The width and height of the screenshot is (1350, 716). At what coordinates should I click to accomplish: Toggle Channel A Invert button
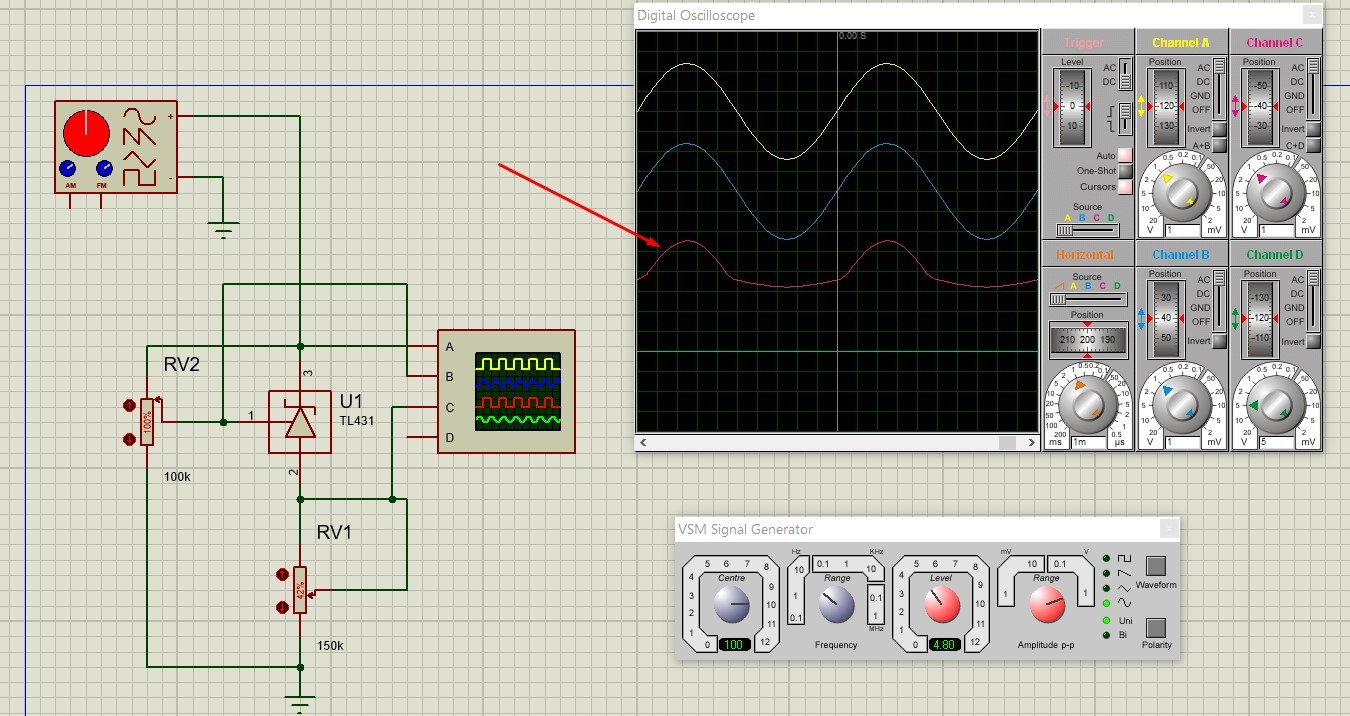(1218, 129)
